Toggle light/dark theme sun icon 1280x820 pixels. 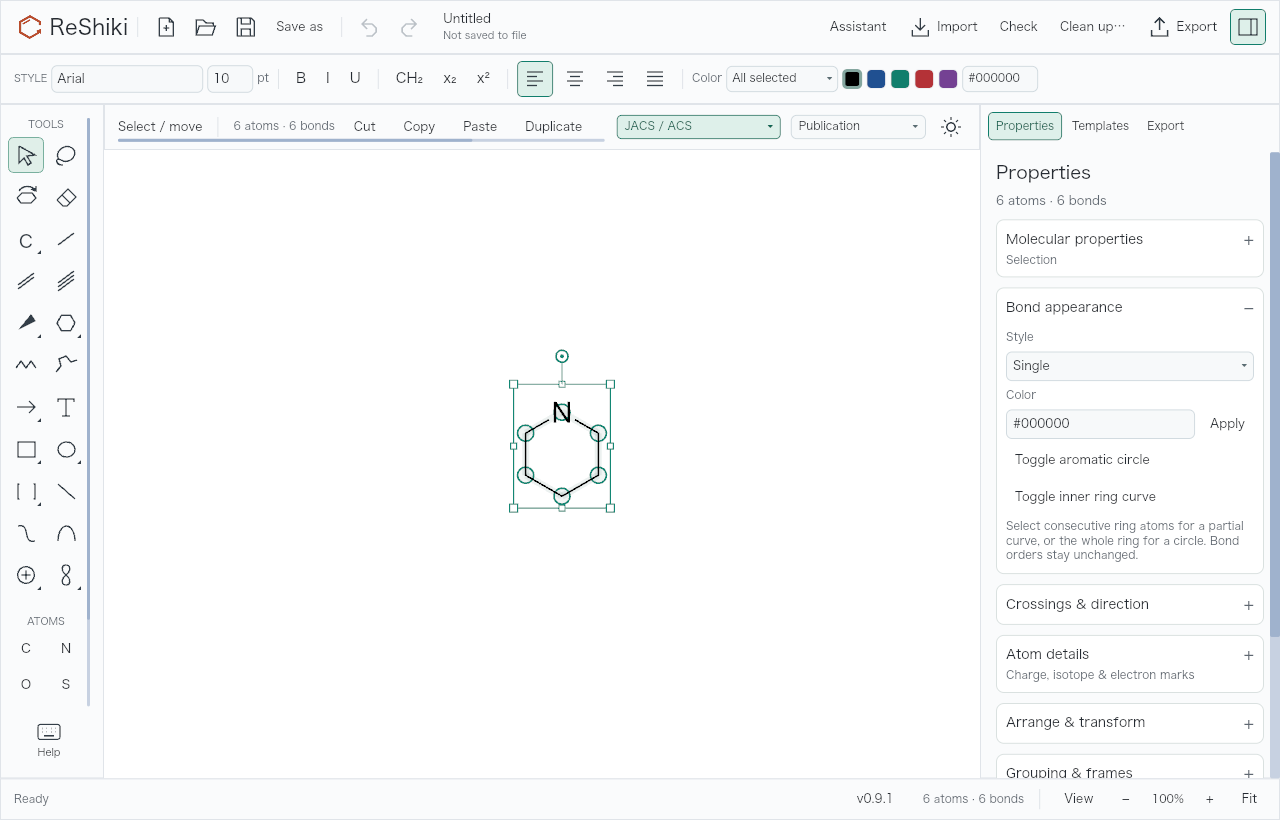[951, 127]
